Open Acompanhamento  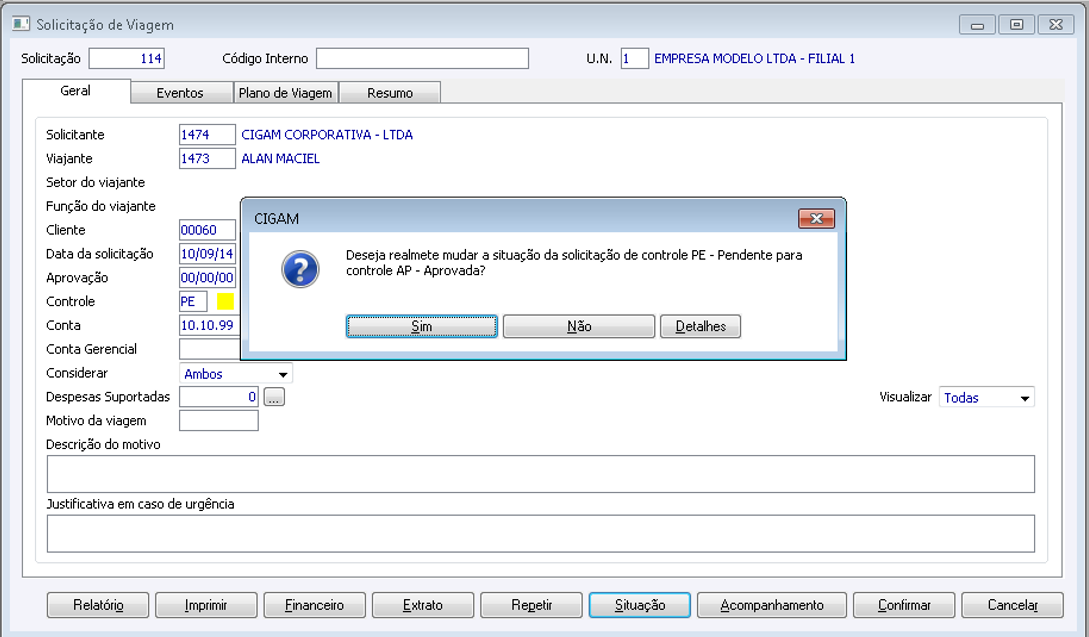click(x=772, y=605)
